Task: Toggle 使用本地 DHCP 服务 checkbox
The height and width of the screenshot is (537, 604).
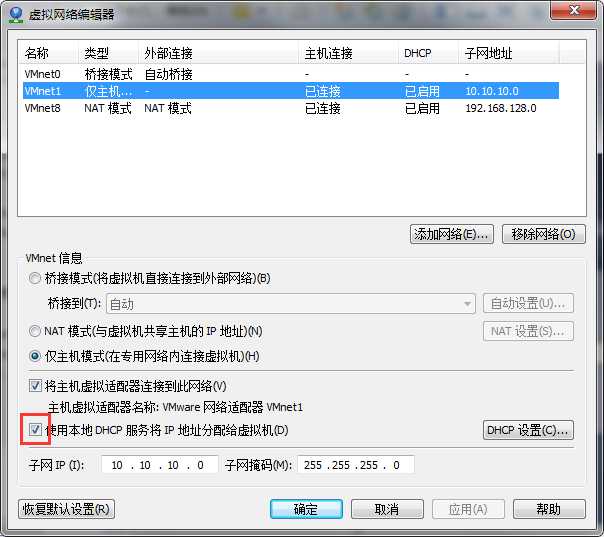Action: pyautogui.click(x=35, y=429)
